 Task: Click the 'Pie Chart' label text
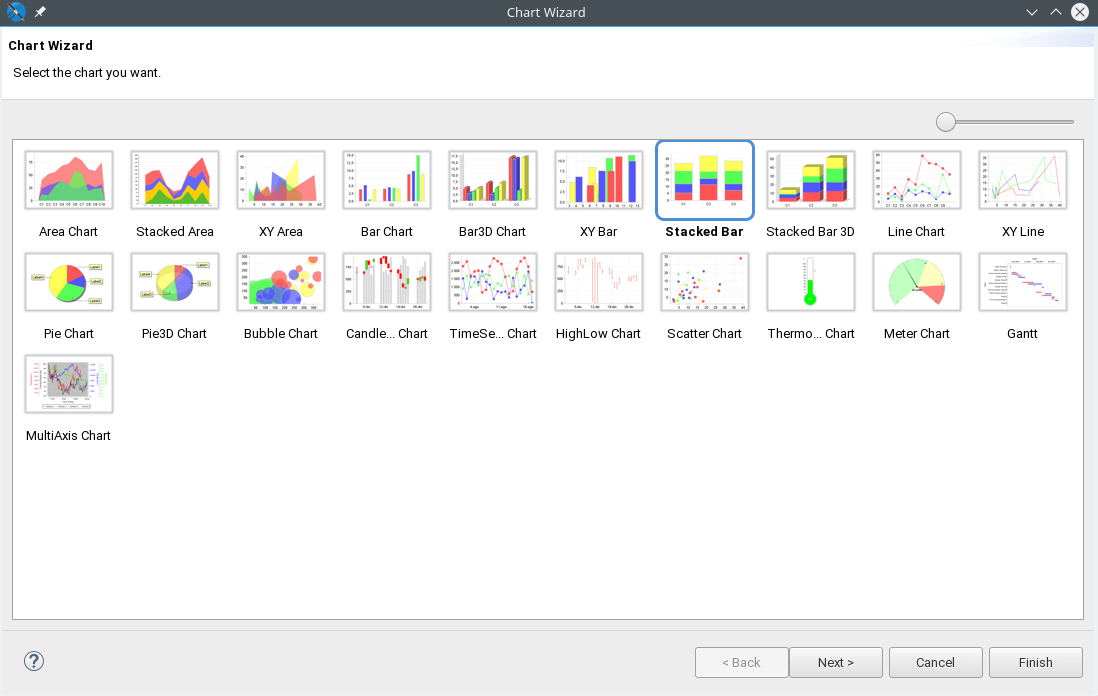click(69, 334)
